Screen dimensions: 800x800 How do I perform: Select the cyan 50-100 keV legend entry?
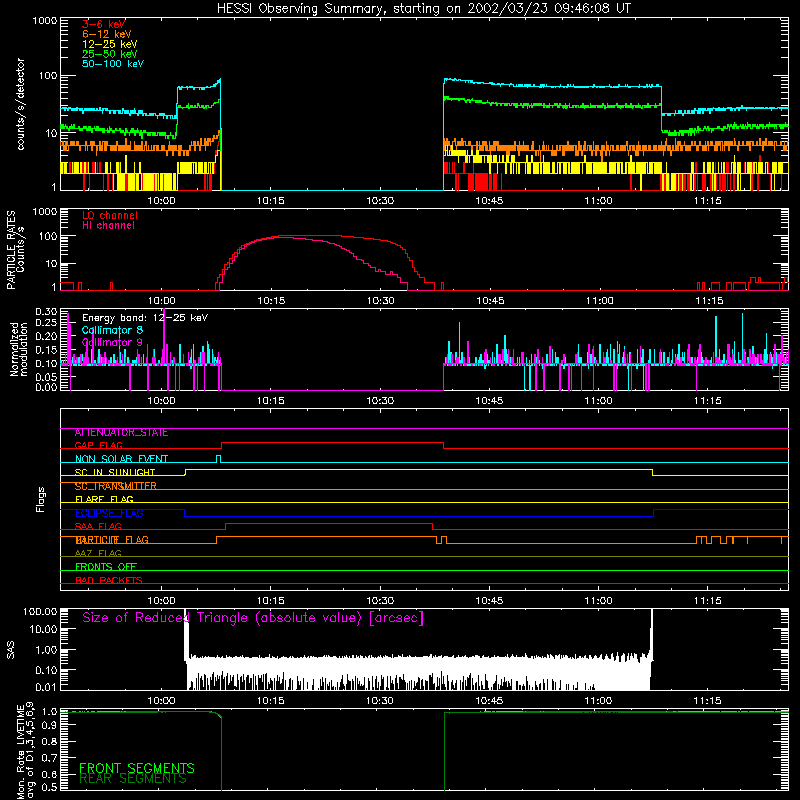(x=113, y=64)
